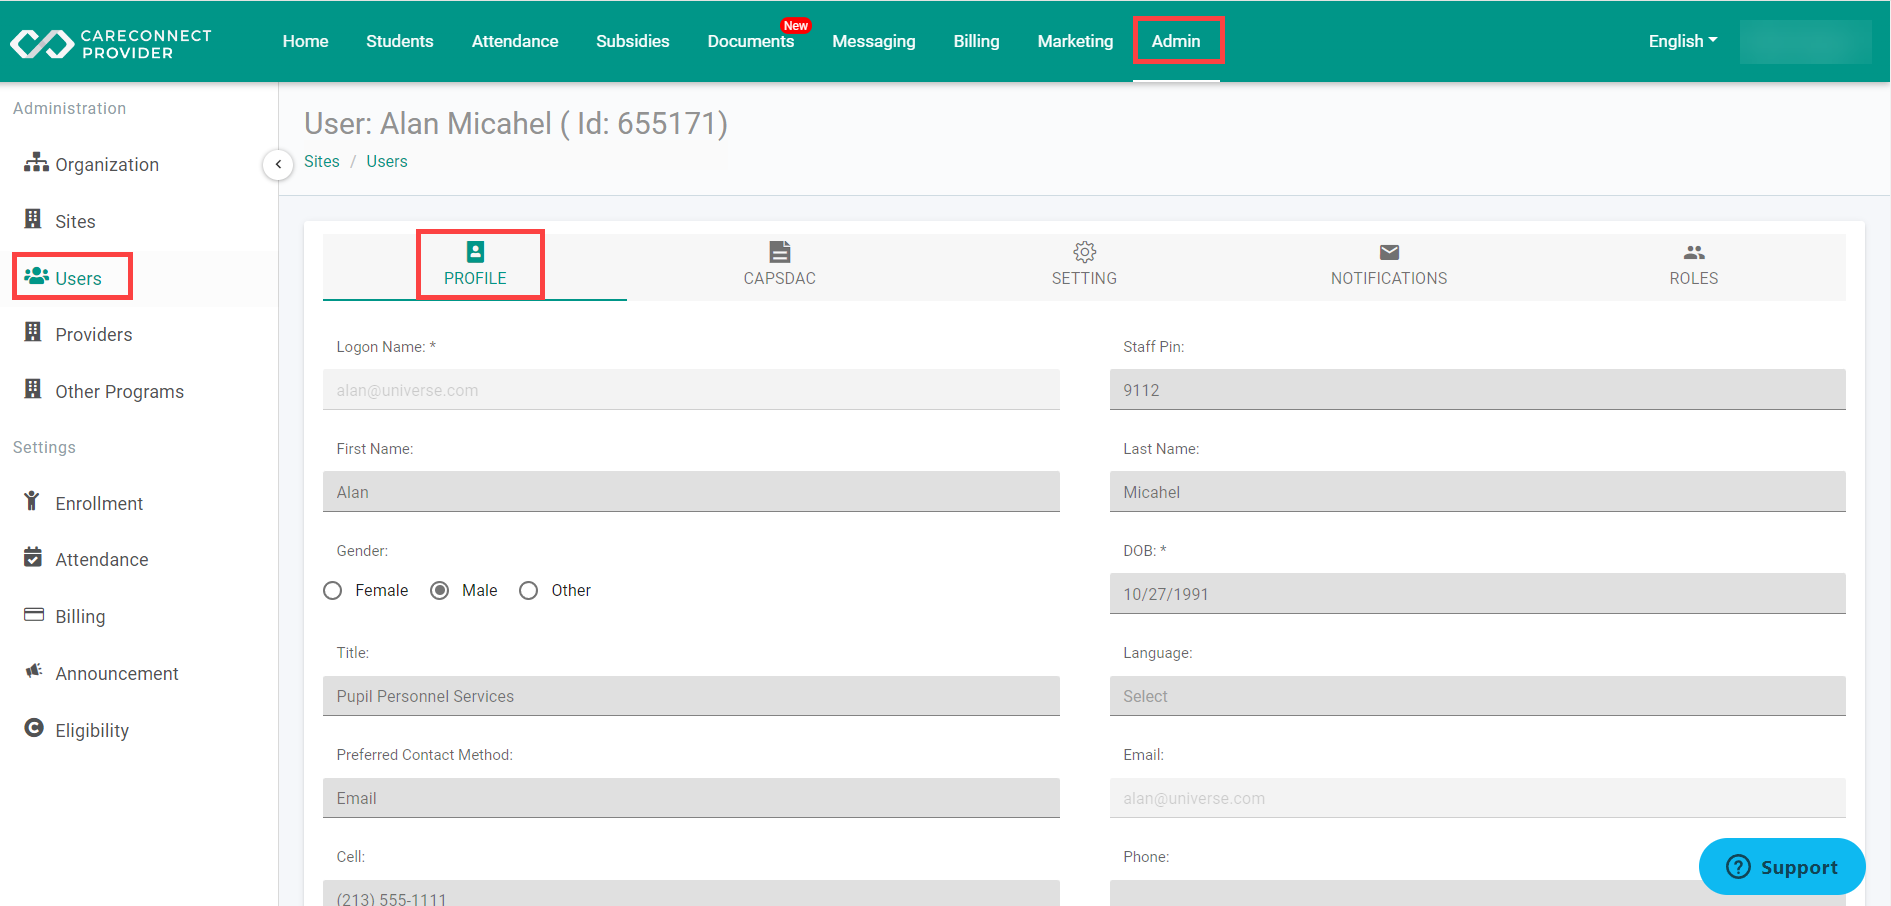Switch to the SETTING tab
This screenshot has width=1891, height=906.
click(x=1084, y=266)
